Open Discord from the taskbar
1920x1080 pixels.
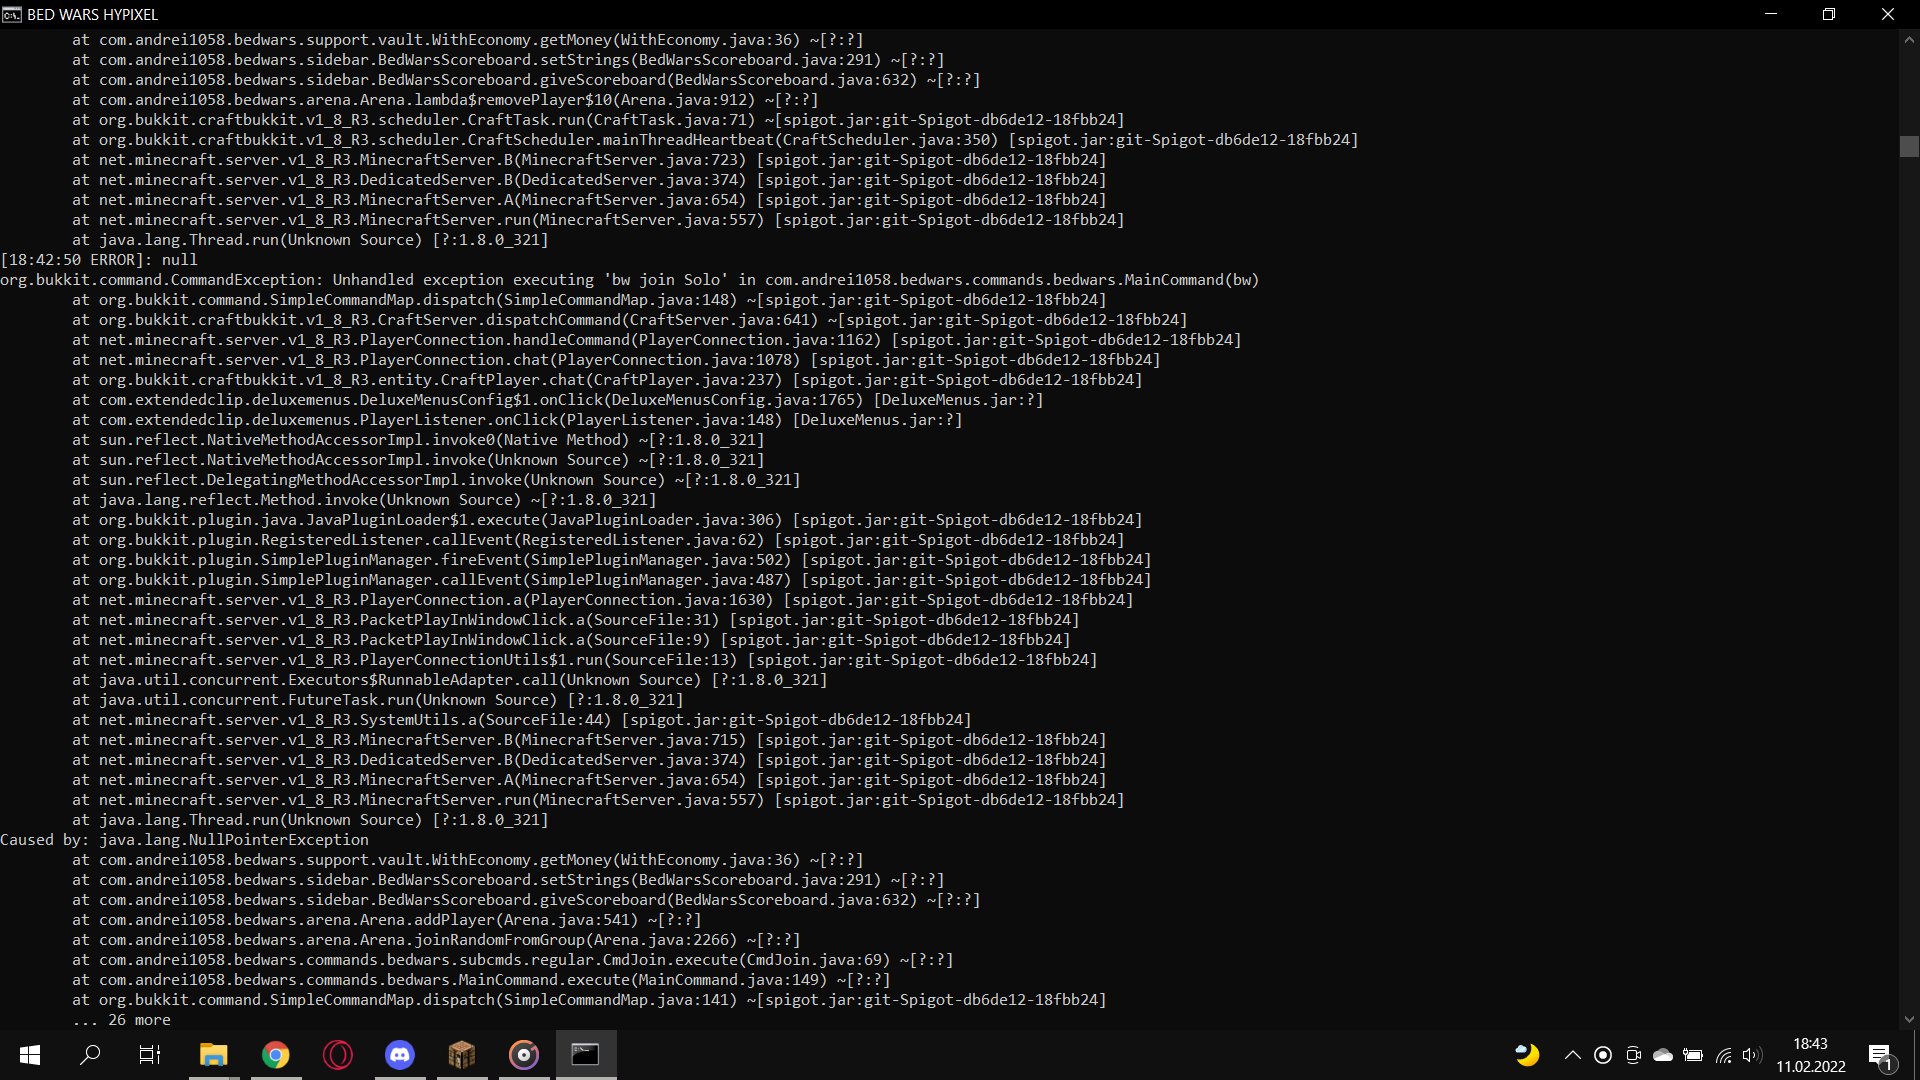[x=399, y=1055]
